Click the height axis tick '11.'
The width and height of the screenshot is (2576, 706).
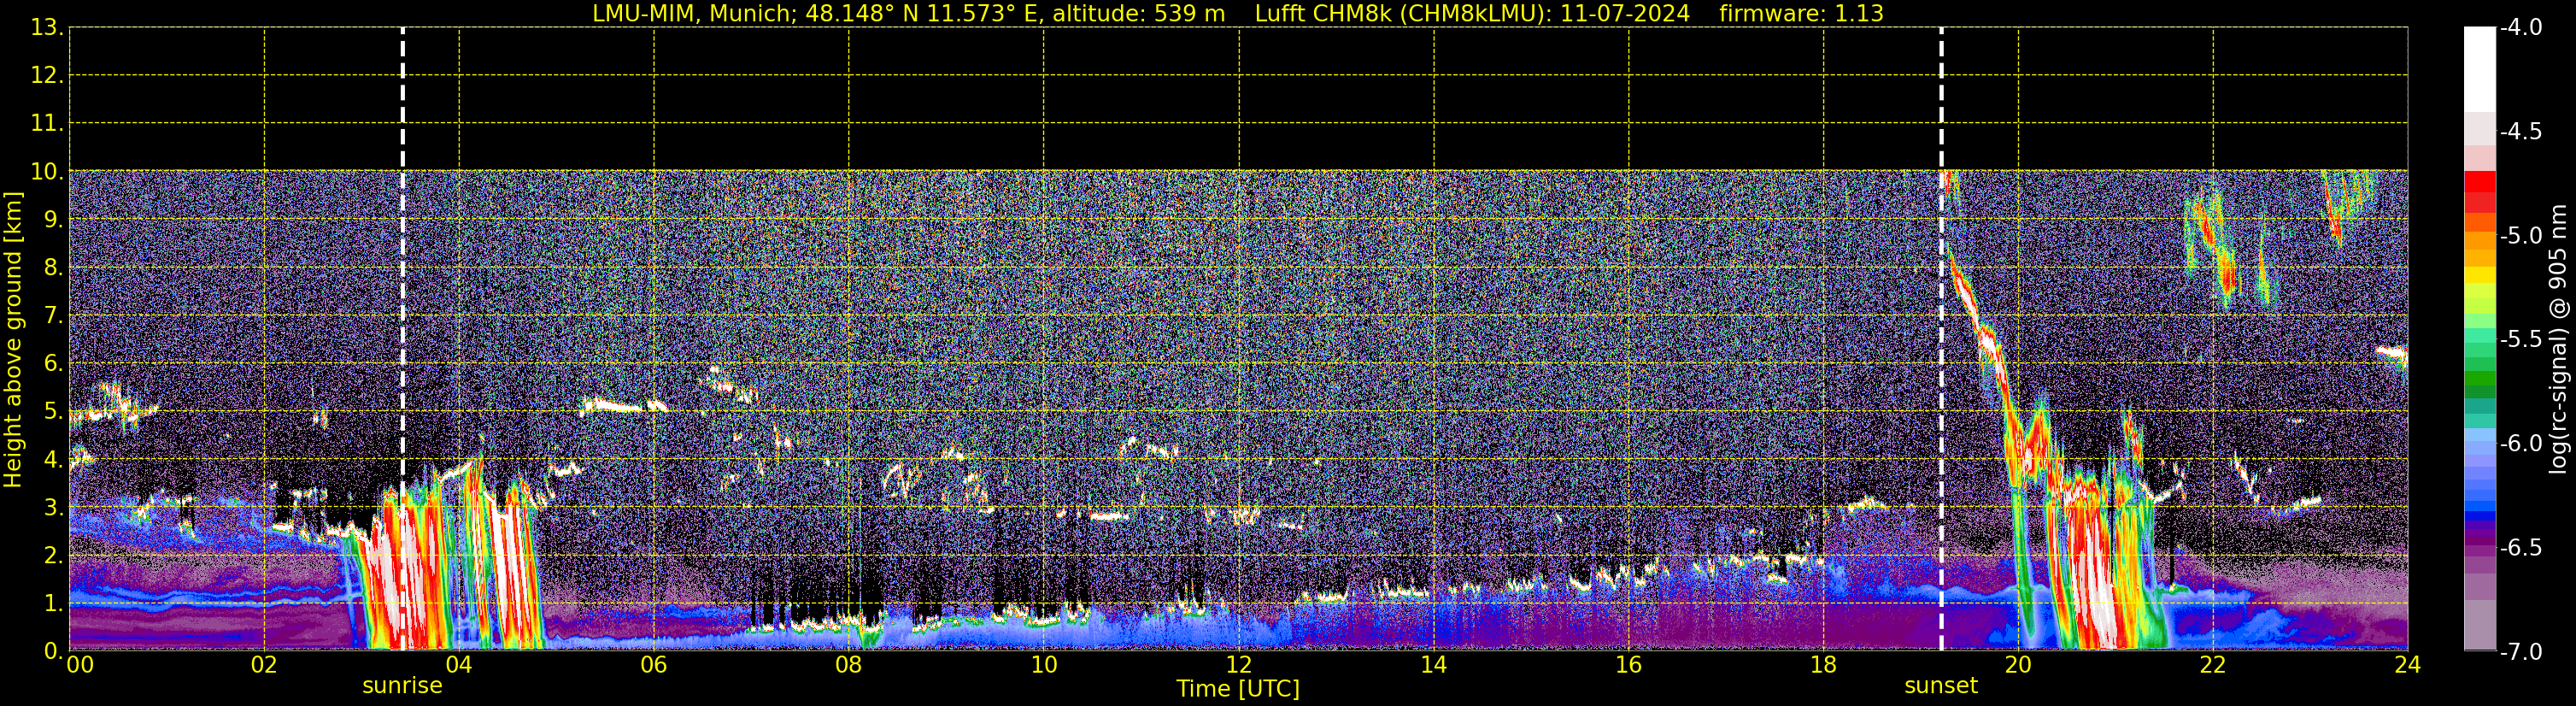pos(47,124)
